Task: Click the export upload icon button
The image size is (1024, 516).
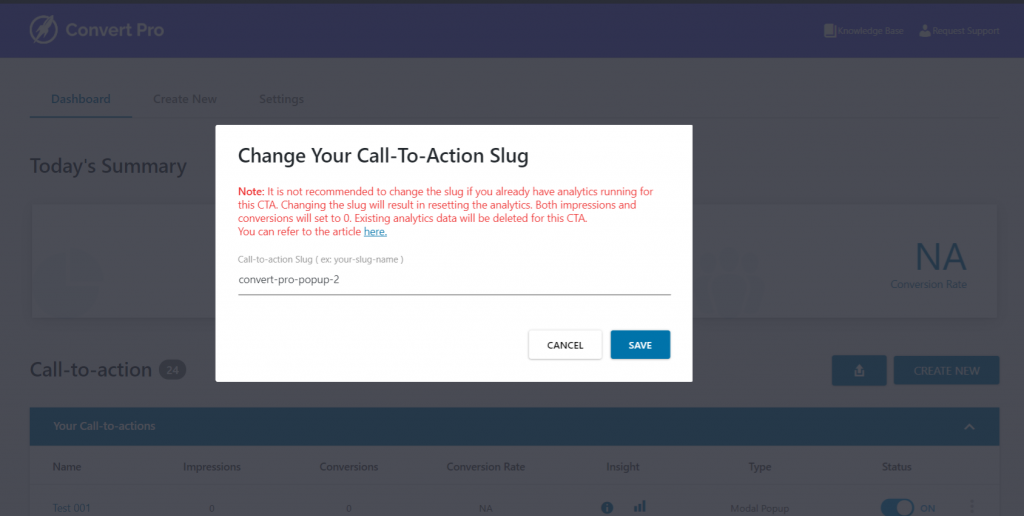Action: click(859, 370)
